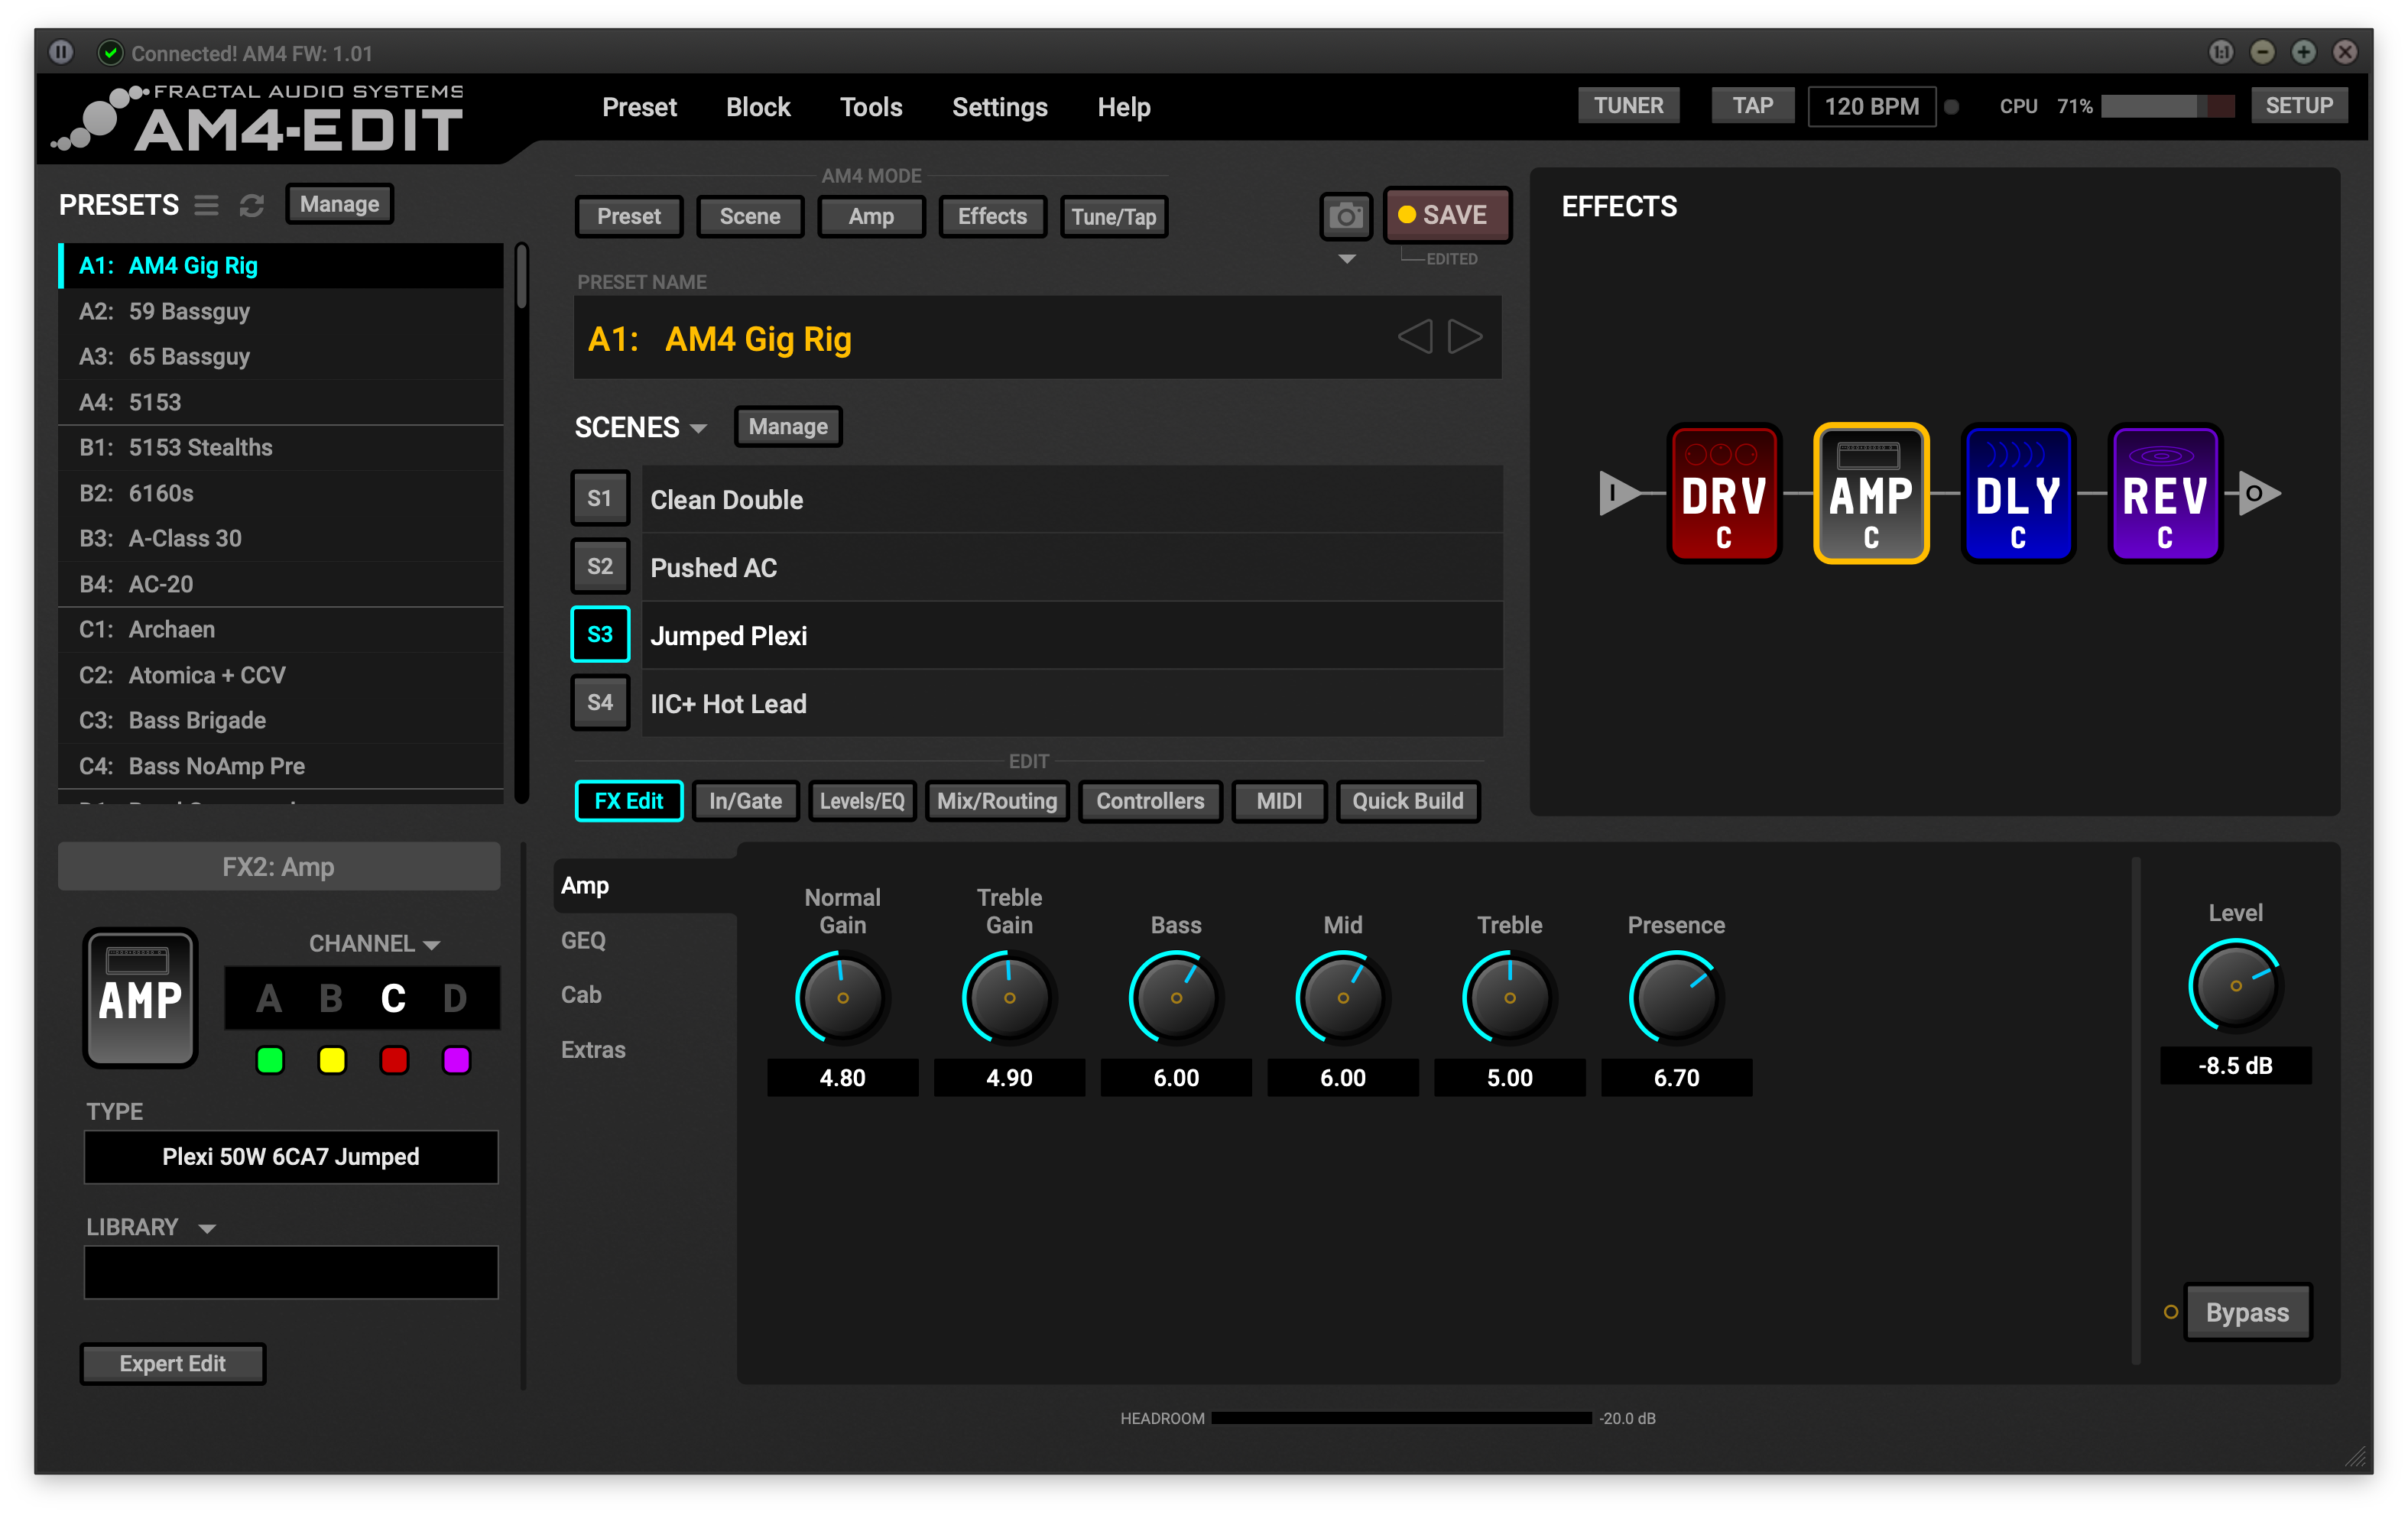Screen dimensions: 2408x1515
Task: Select the REV reverb effect block
Action: pos(2164,494)
